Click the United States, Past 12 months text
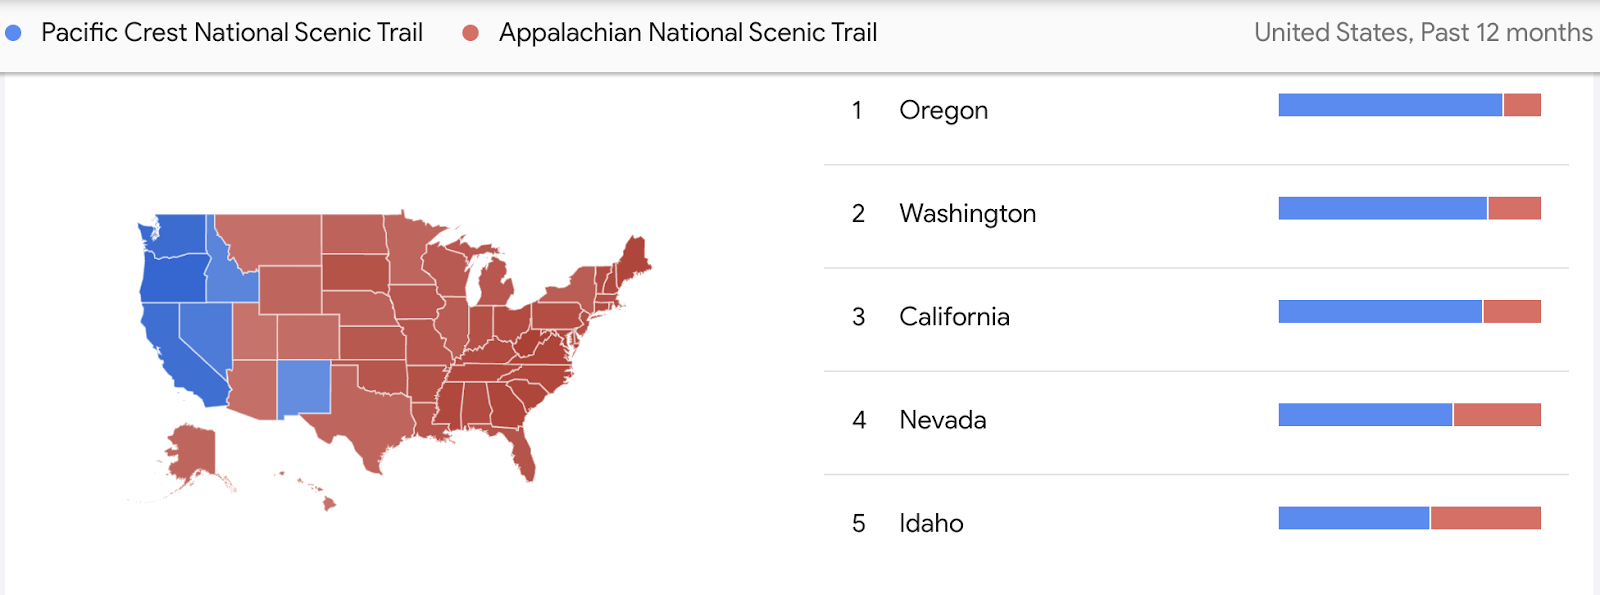Viewport: 1600px width, 595px height. point(1423,33)
